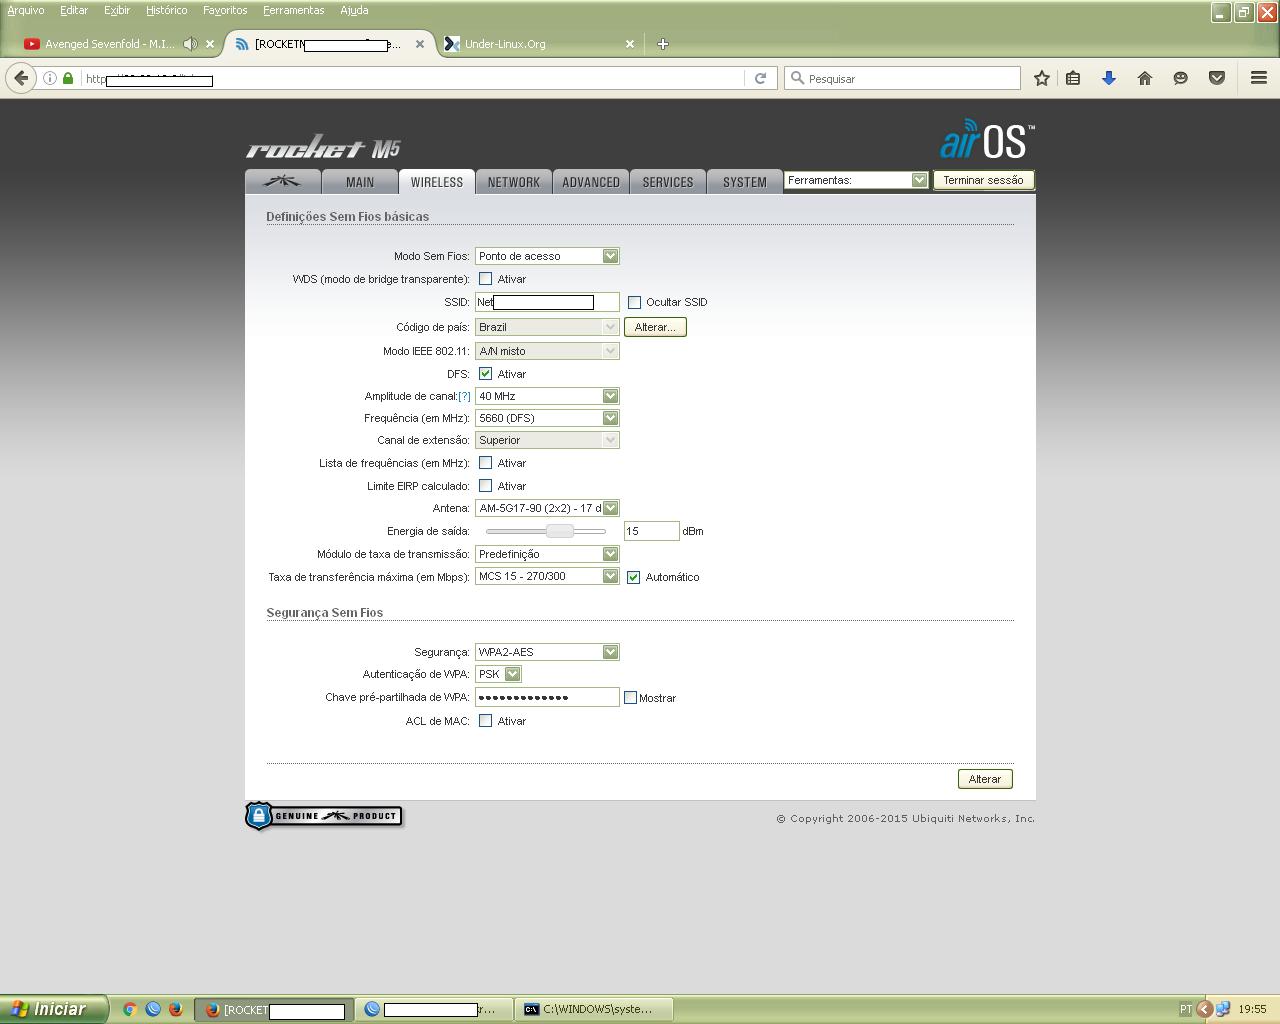This screenshot has height=1024, width=1280.
Task: Launch Chrome from the quick launch bar
Action: click(x=130, y=1009)
